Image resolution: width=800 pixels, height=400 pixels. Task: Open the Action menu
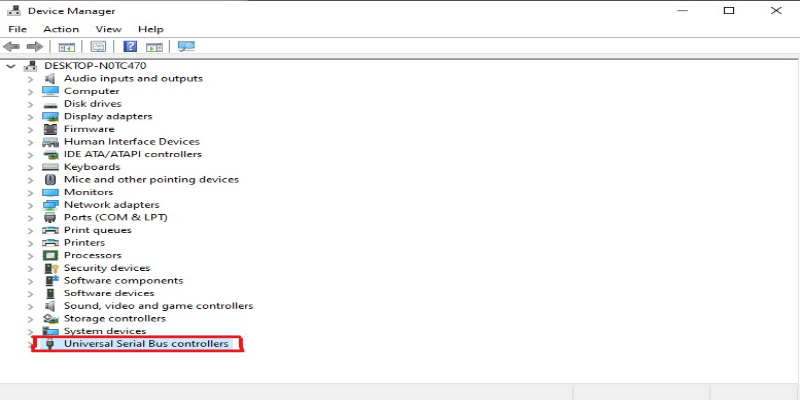coord(61,29)
